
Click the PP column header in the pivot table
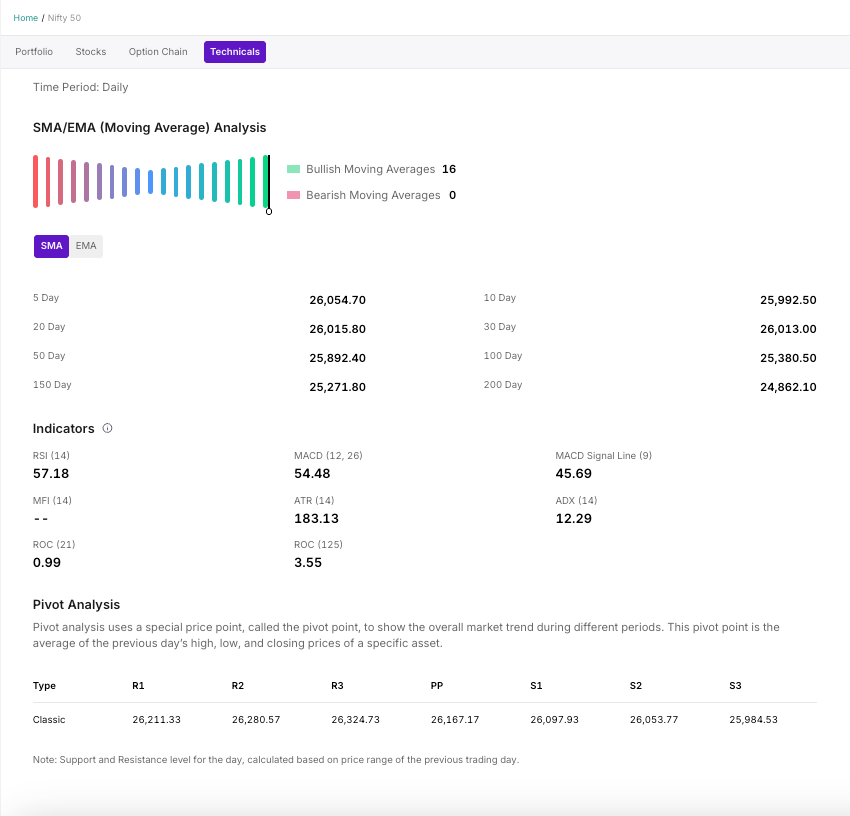click(437, 686)
